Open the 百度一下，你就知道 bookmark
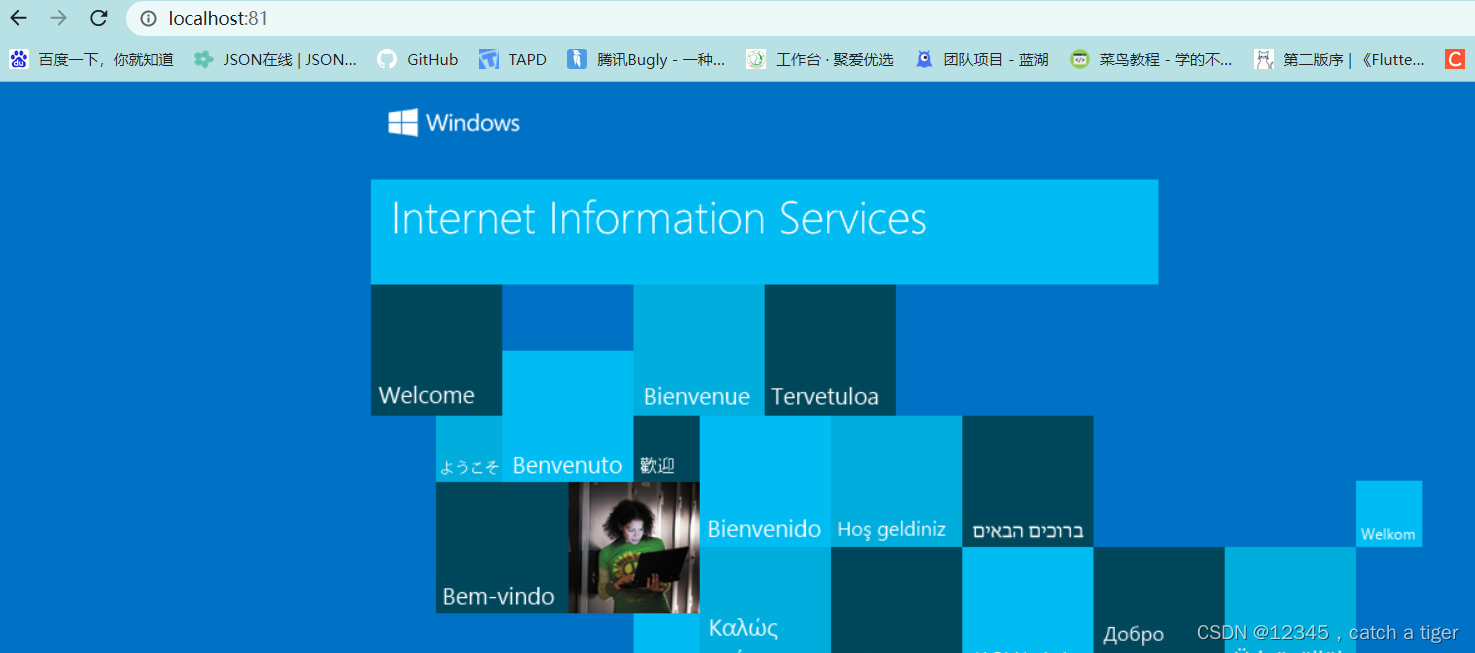This screenshot has height=653, width=1475. tap(106, 60)
